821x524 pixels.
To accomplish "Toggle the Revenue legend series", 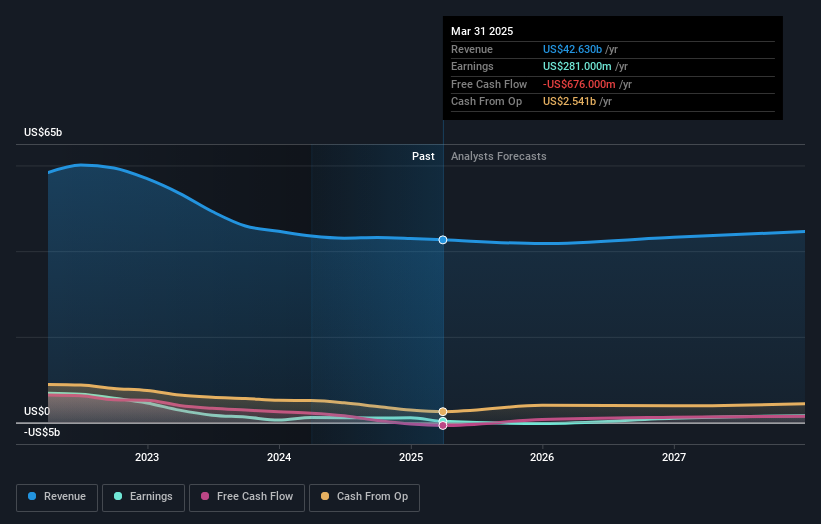I will [57, 497].
